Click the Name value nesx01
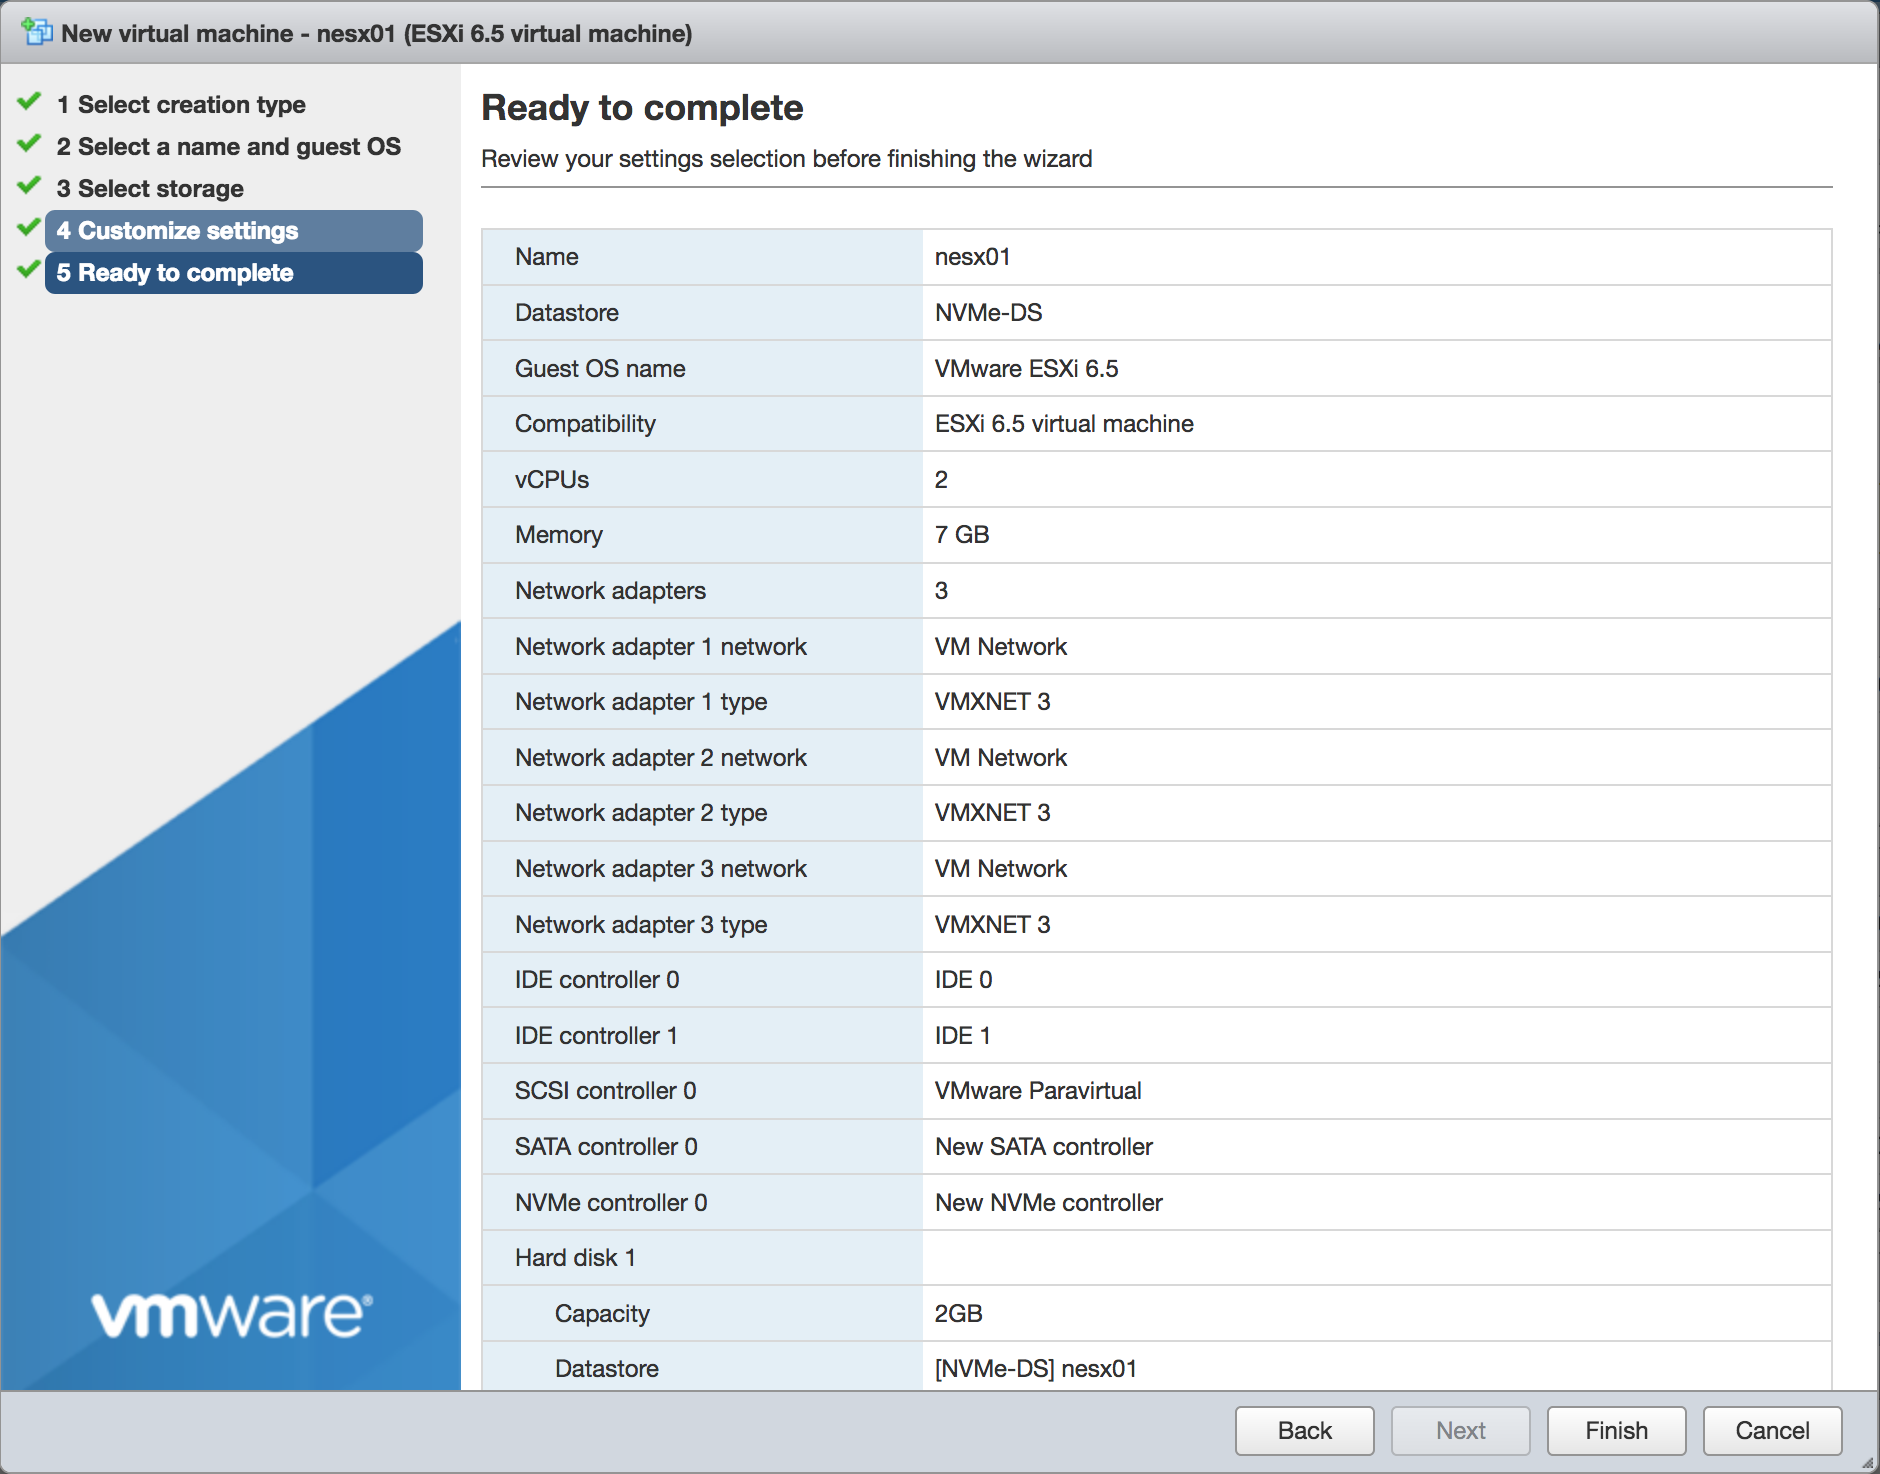This screenshot has height=1474, width=1880. pyautogui.click(x=972, y=257)
